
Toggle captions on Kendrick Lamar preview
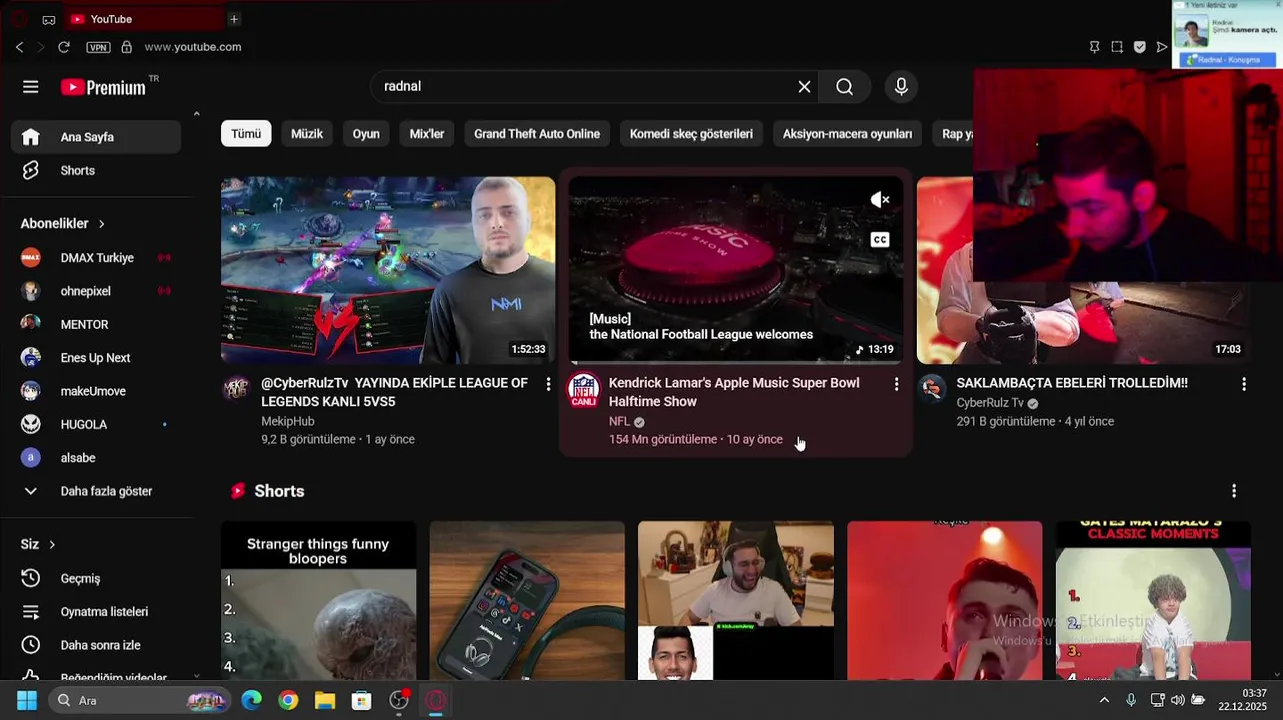[x=880, y=240]
